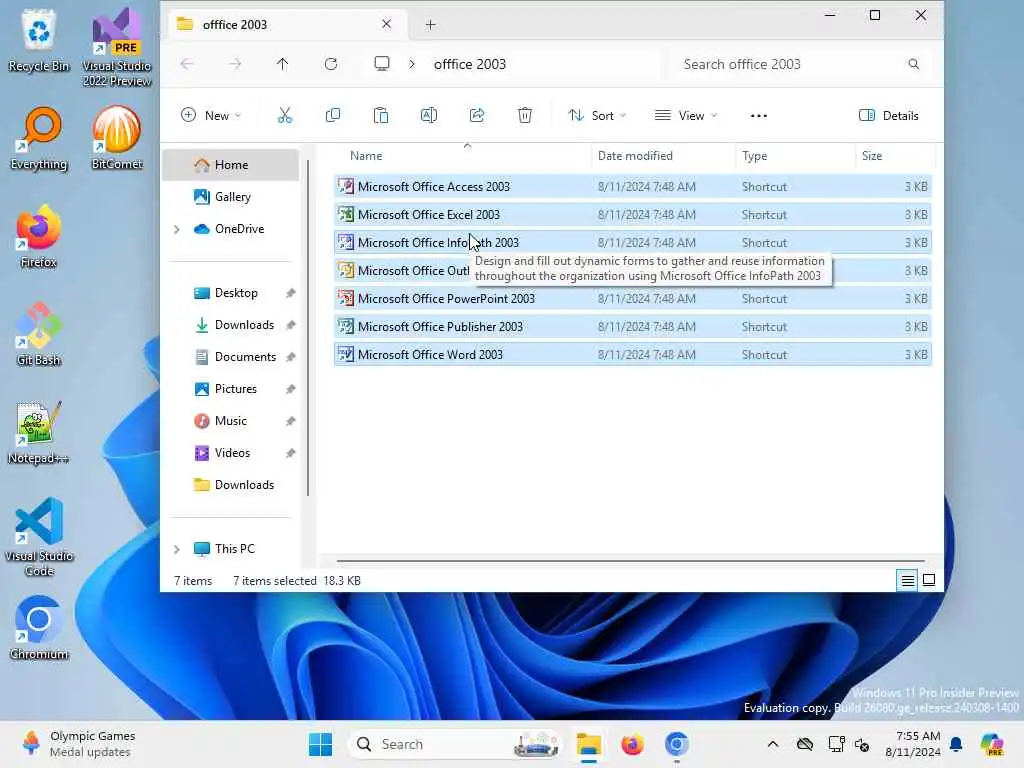This screenshot has height=768, width=1024.
Task: Click the Forward navigation arrow
Action: [x=235, y=64]
